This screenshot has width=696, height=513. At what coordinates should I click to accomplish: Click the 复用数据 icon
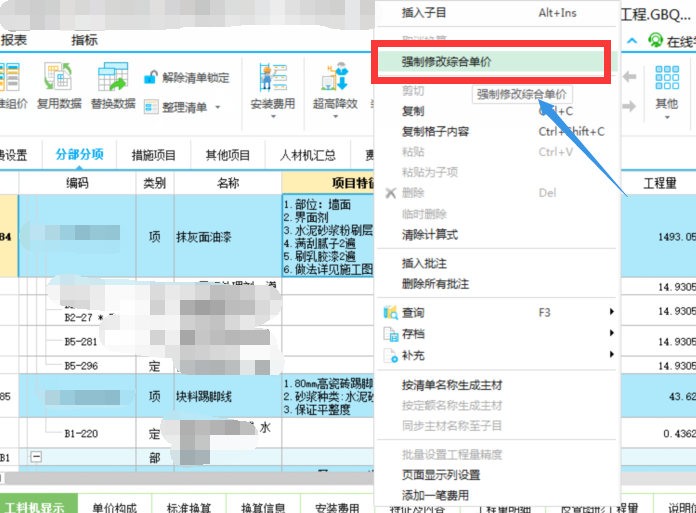tap(58, 77)
